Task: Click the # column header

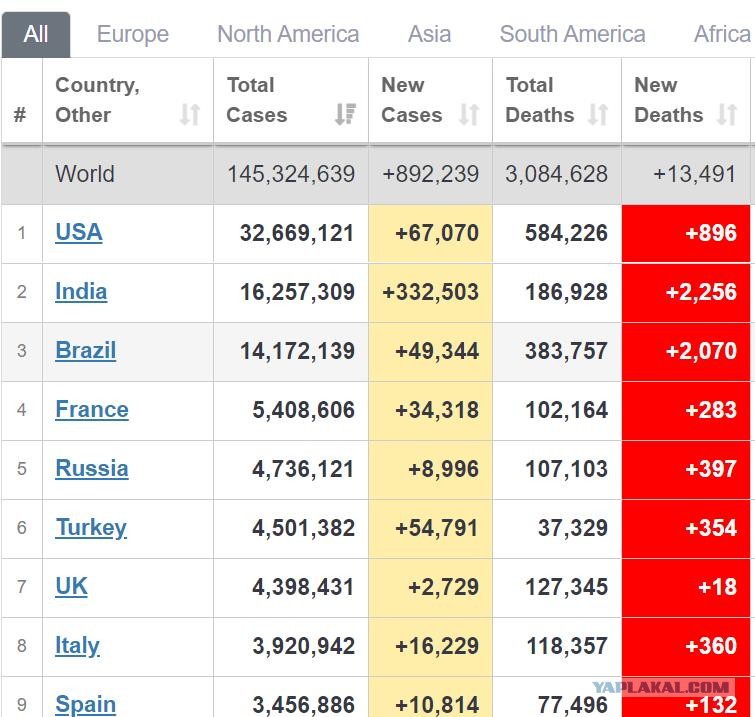Action: (x=20, y=115)
